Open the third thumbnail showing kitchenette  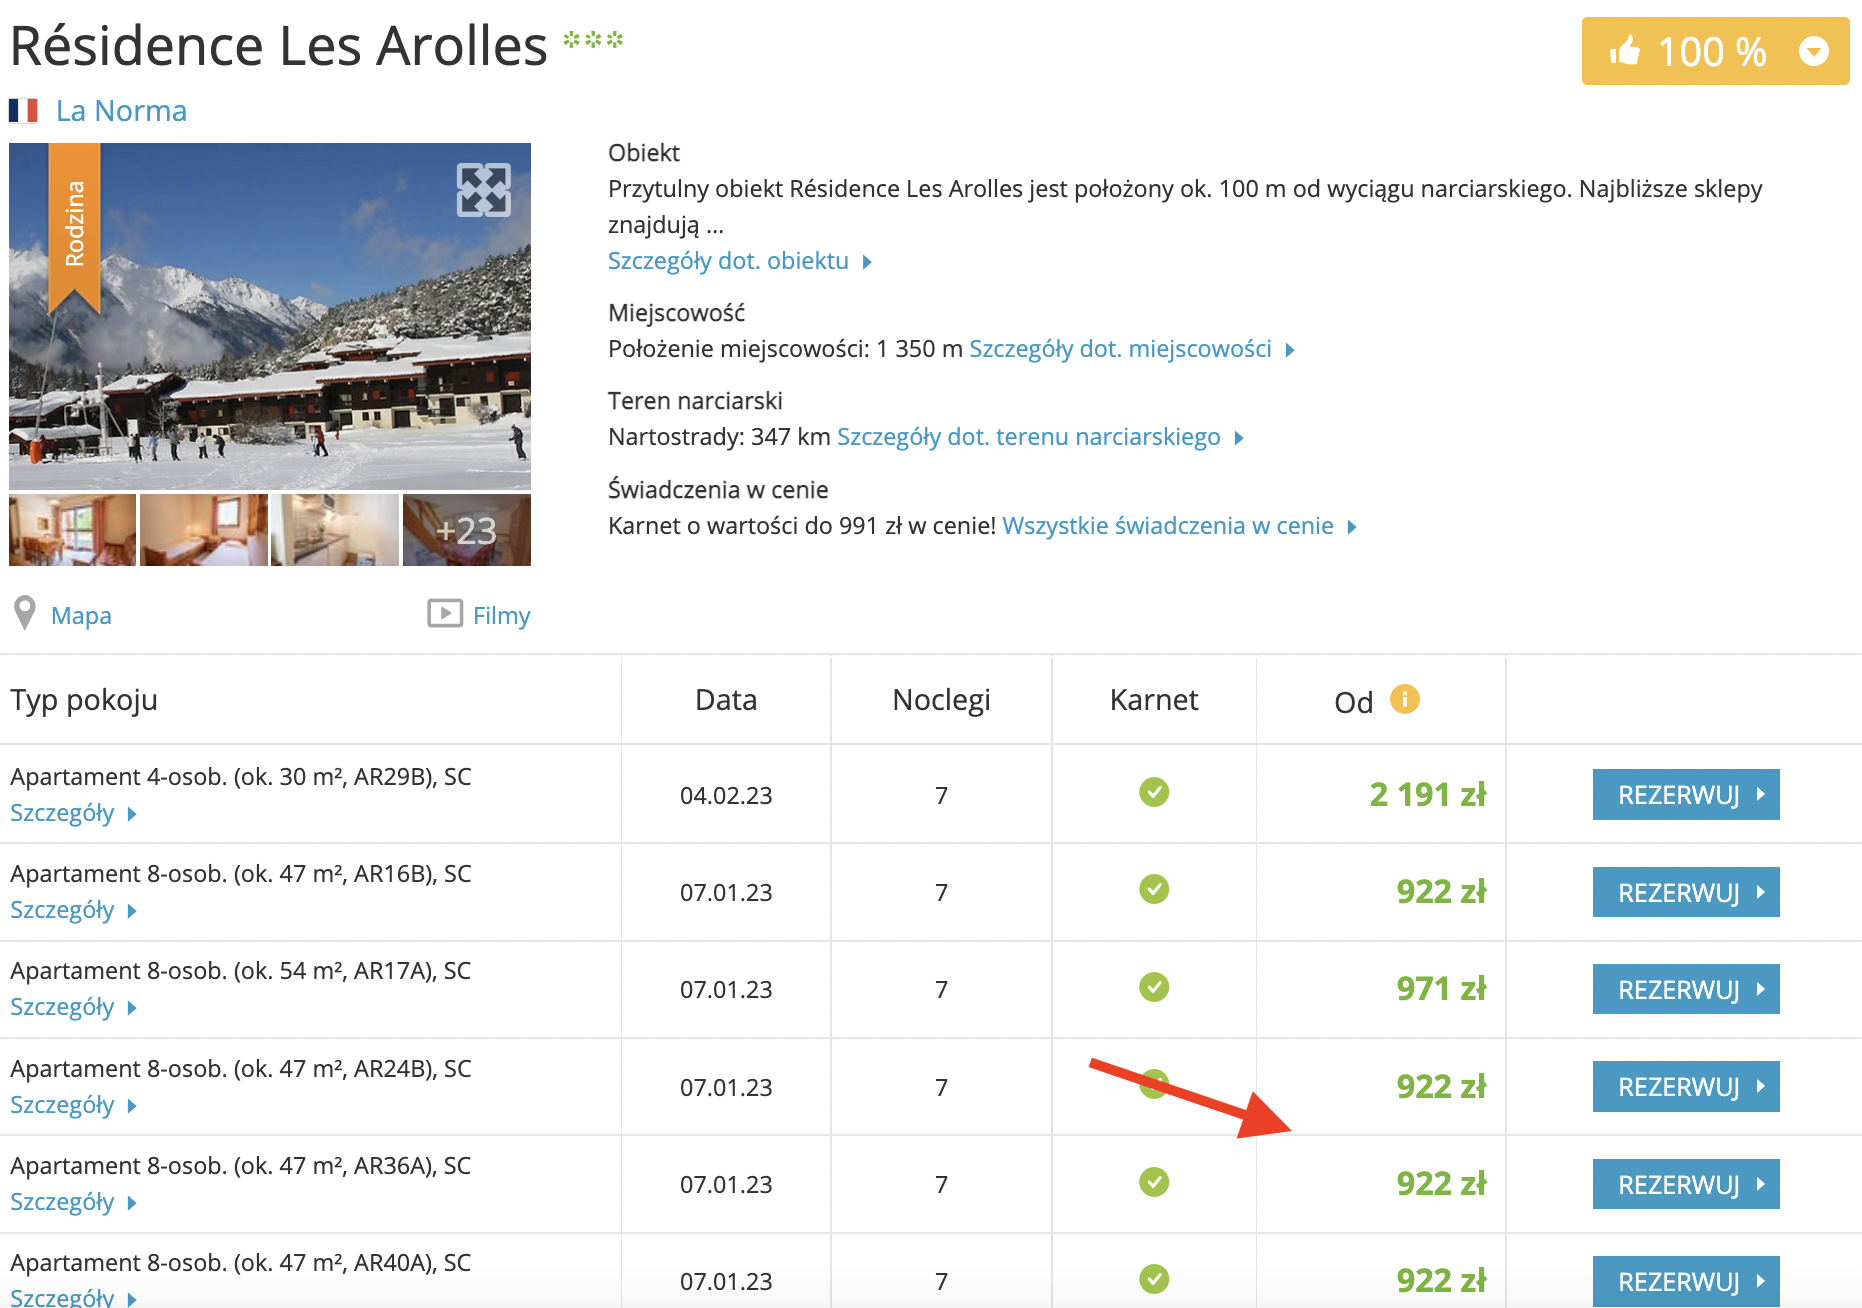pos(335,530)
